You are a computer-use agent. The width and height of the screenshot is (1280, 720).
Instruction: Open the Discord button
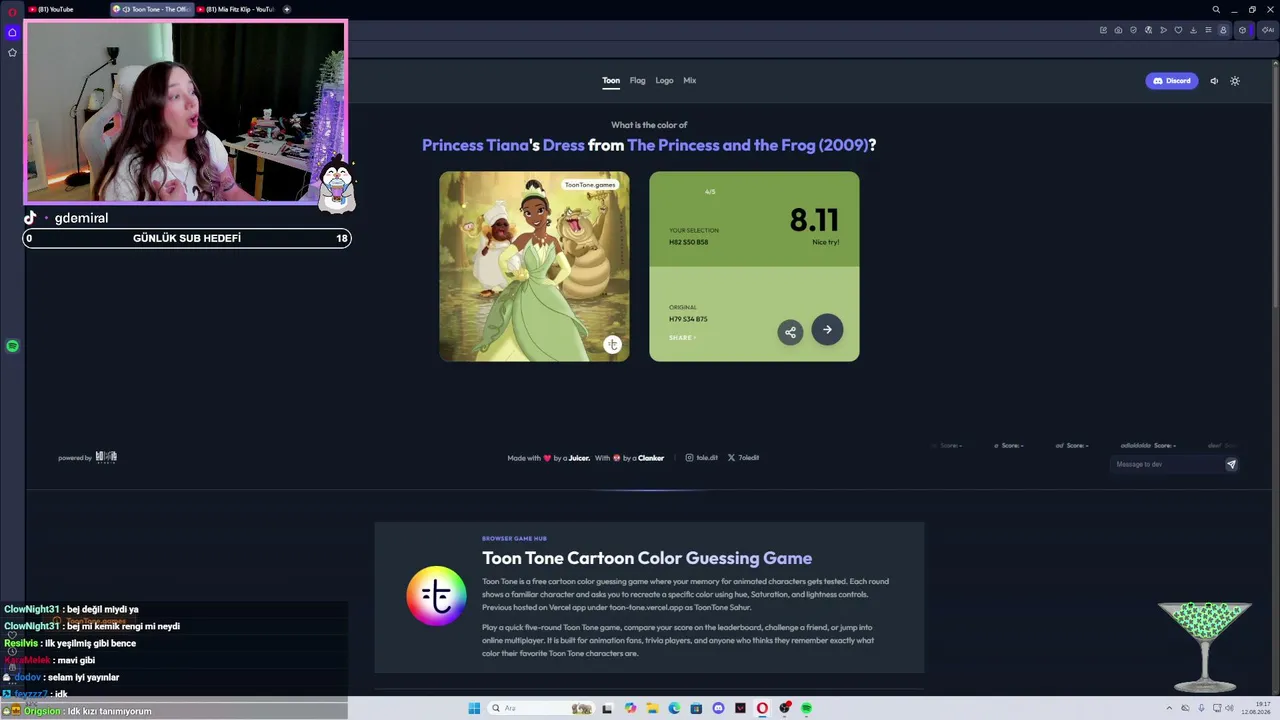tap(1171, 81)
